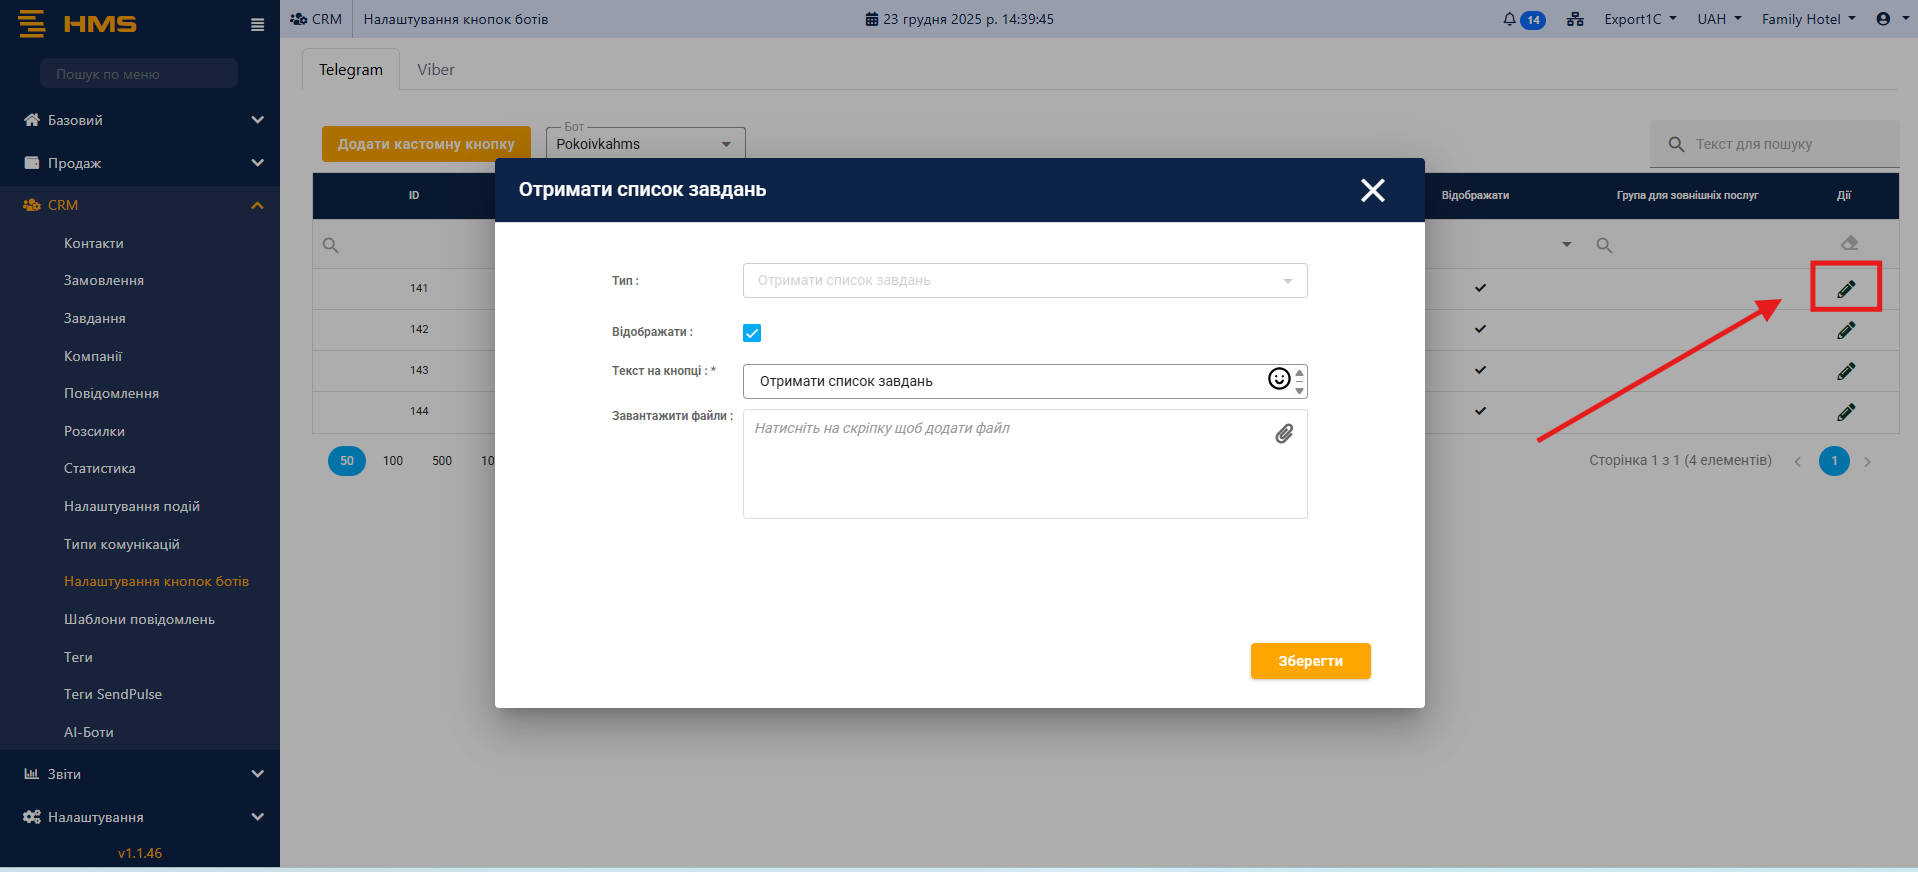Open the Family Hotel dropdown
This screenshot has height=872, width=1918.
pyautogui.click(x=1807, y=19)
